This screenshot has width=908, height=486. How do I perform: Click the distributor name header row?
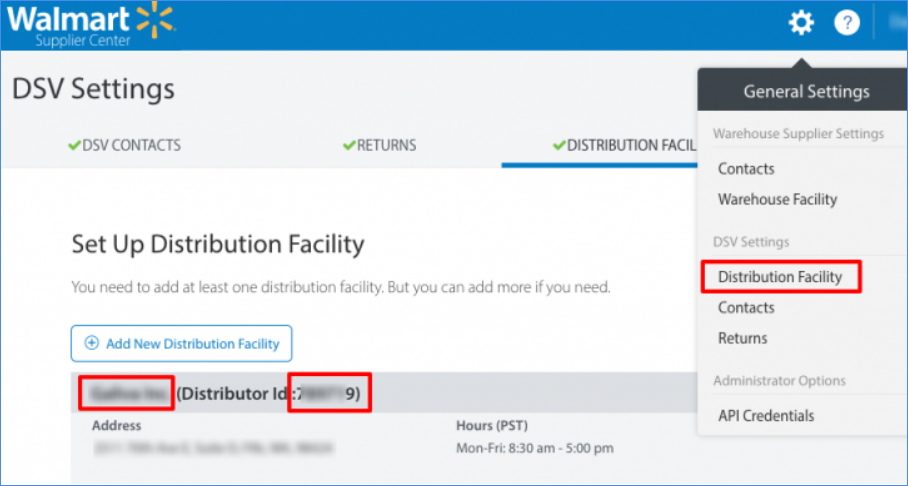coord(385,393)
